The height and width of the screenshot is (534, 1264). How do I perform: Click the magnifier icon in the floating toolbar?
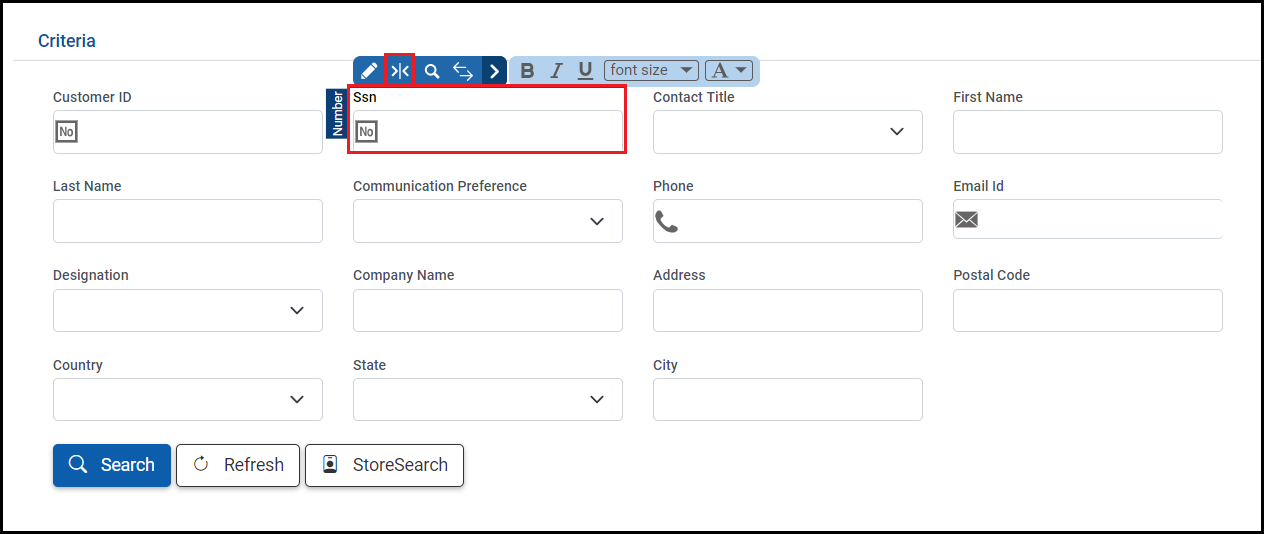[x=432, y=71]
